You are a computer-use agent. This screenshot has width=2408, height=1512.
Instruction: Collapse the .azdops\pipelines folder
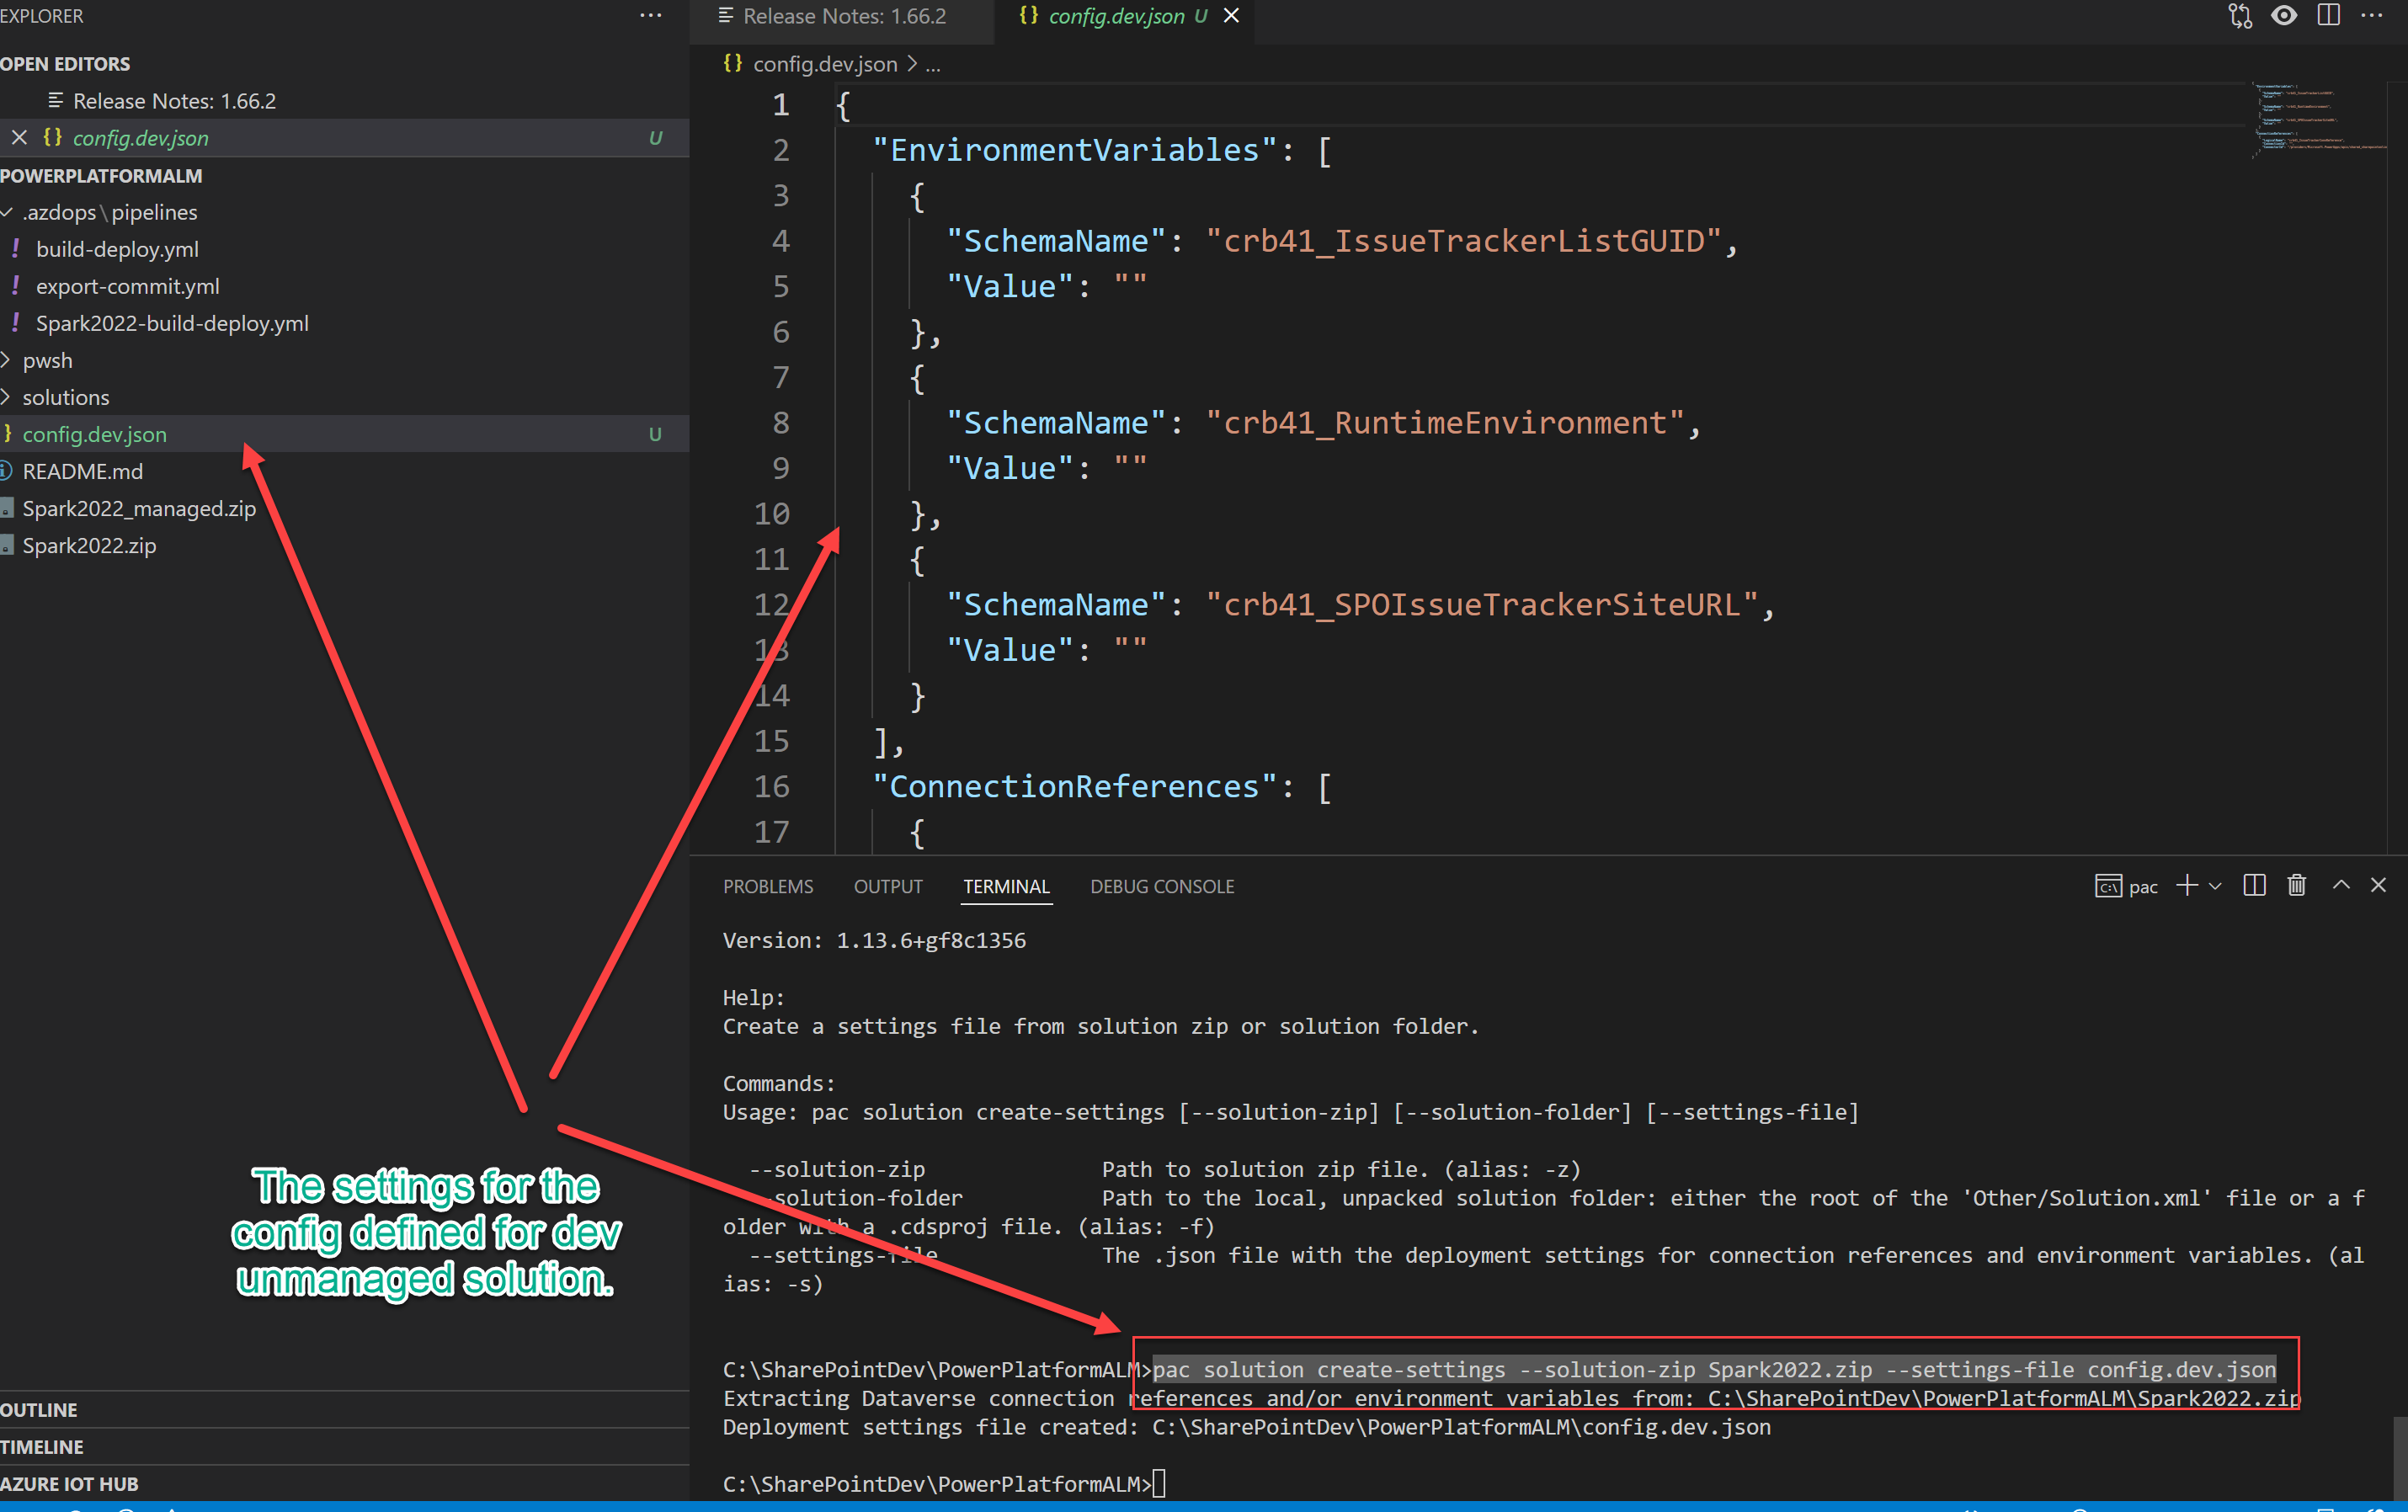tap(109, 212)
